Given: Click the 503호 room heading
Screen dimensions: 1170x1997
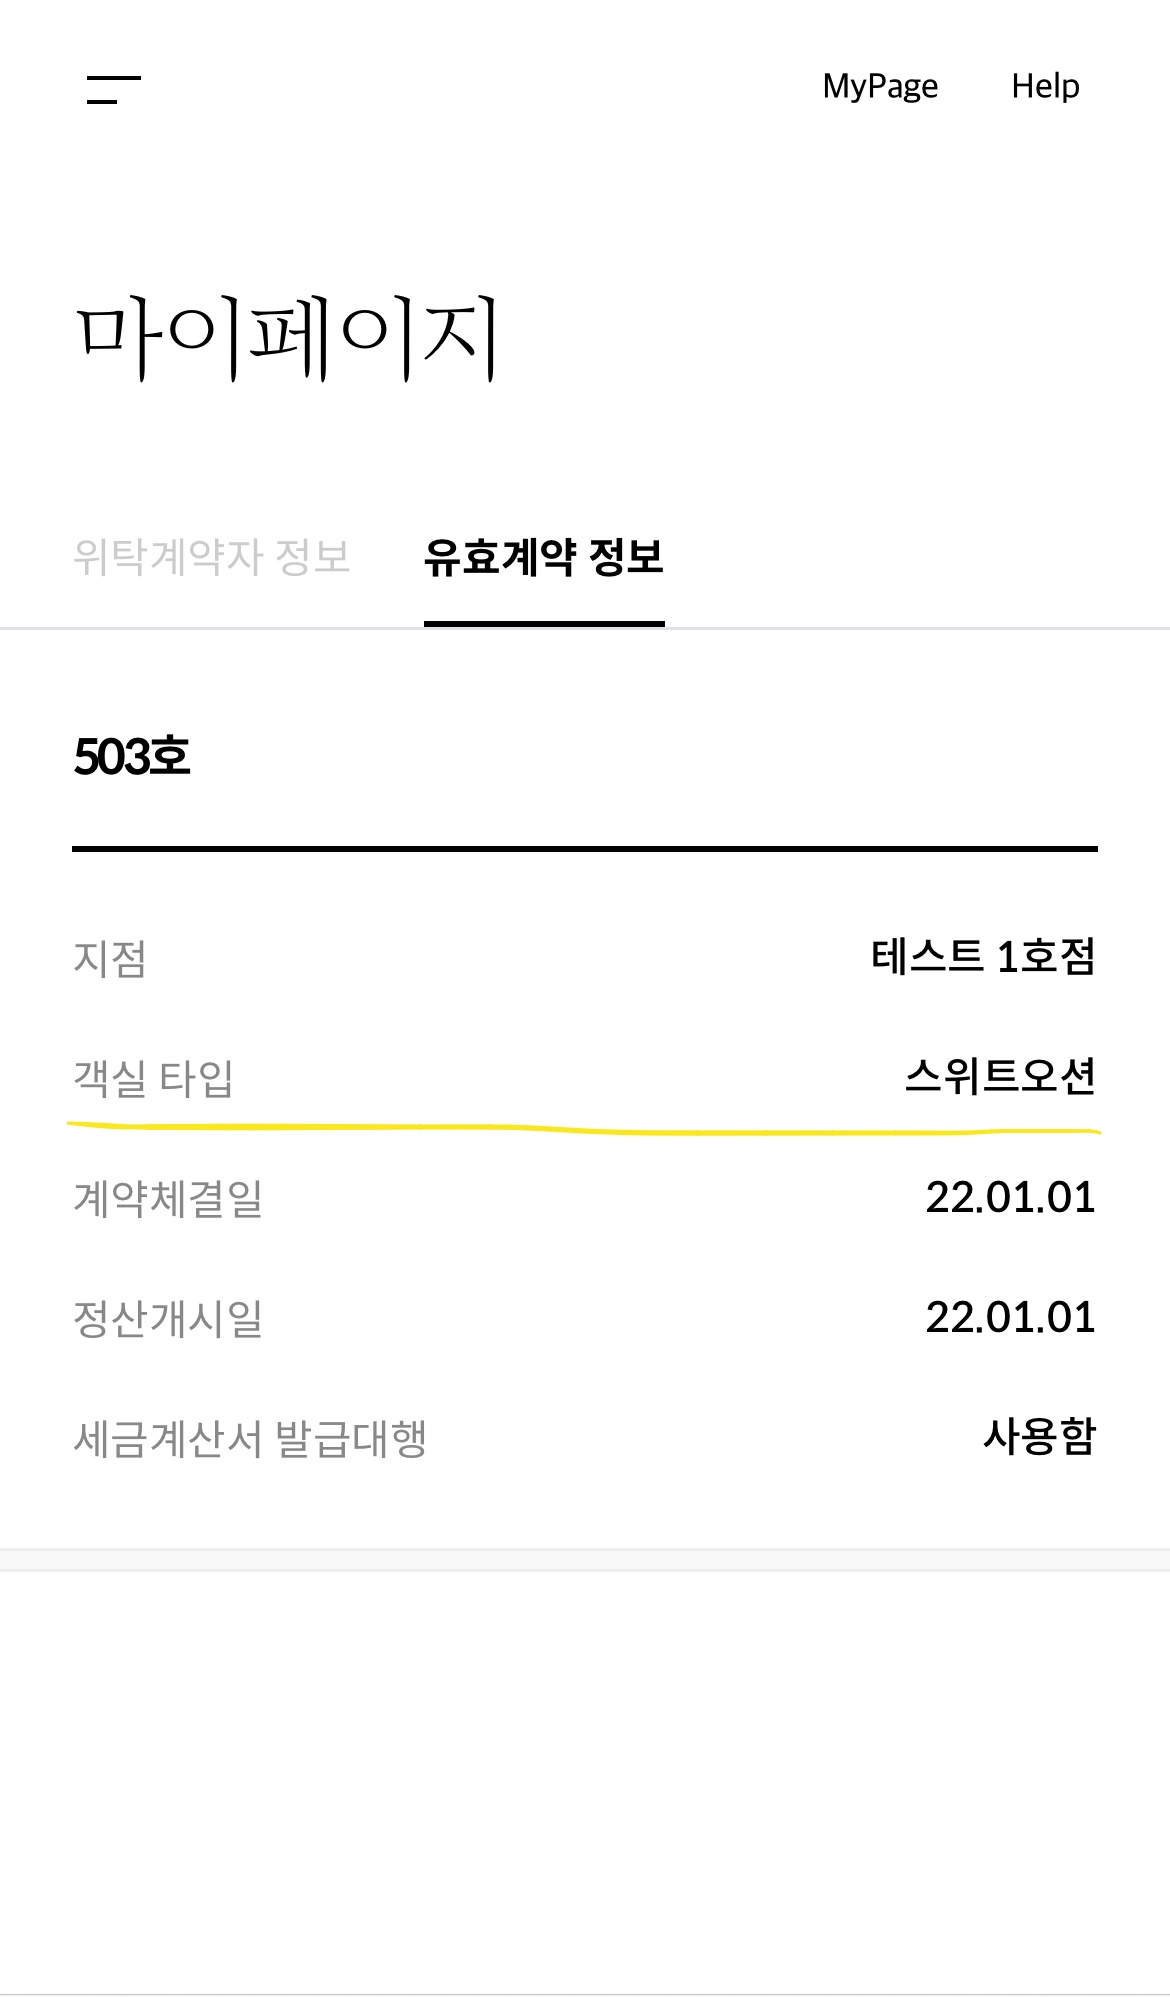Looking at the screenshot, I should (x=132, y=757).
